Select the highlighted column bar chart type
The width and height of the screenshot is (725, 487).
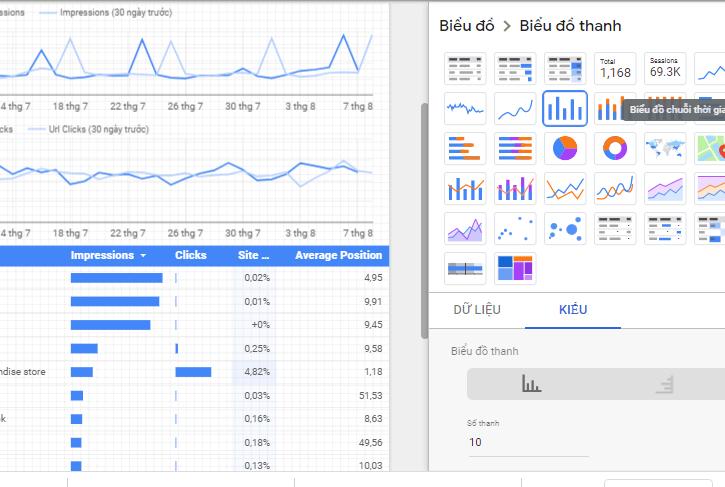565,109
